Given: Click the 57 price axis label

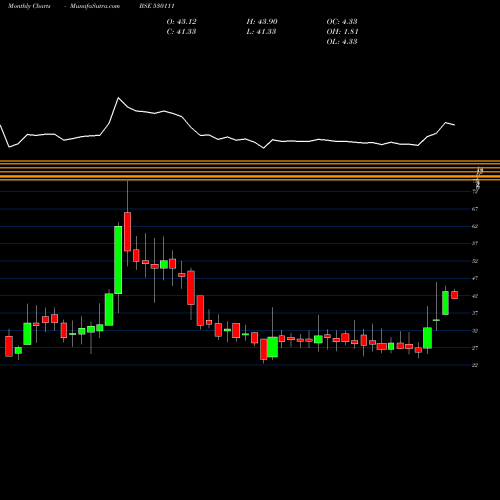Looking at the screenshot, I should (x=475, y=244).
